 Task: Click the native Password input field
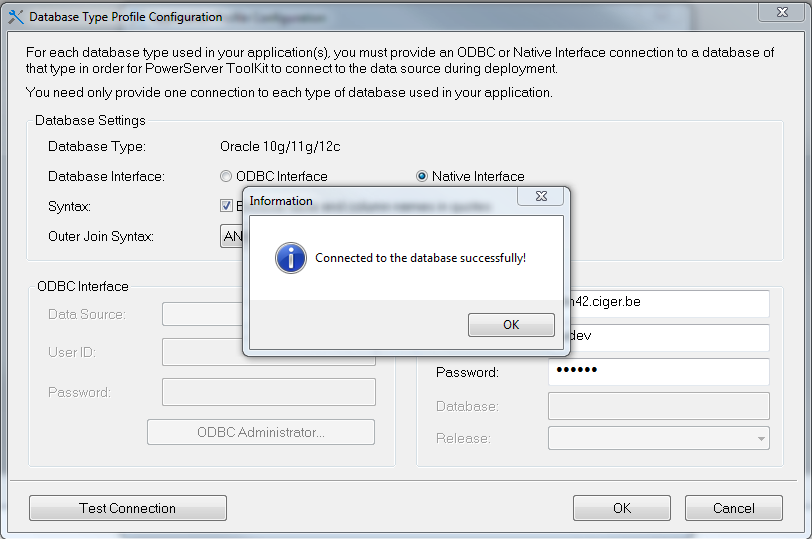658,372
